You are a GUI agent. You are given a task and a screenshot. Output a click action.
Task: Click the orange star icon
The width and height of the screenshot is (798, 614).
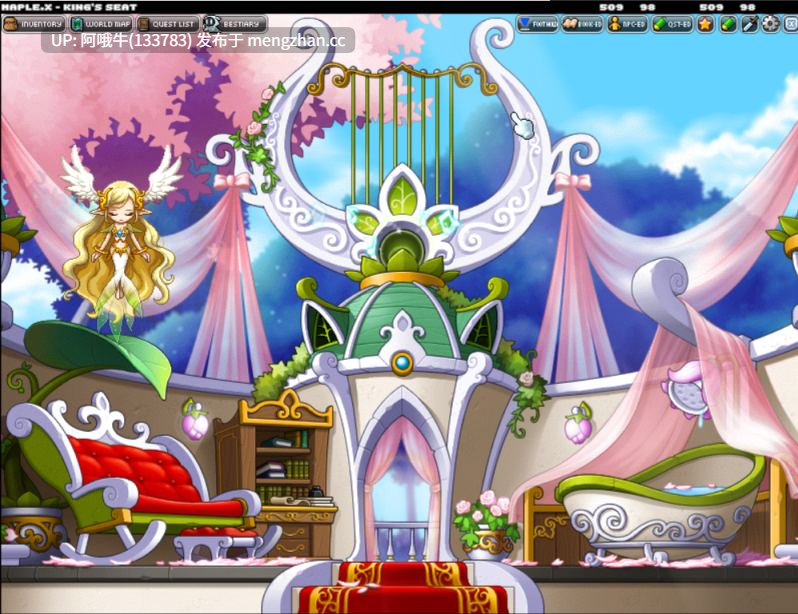705,24
